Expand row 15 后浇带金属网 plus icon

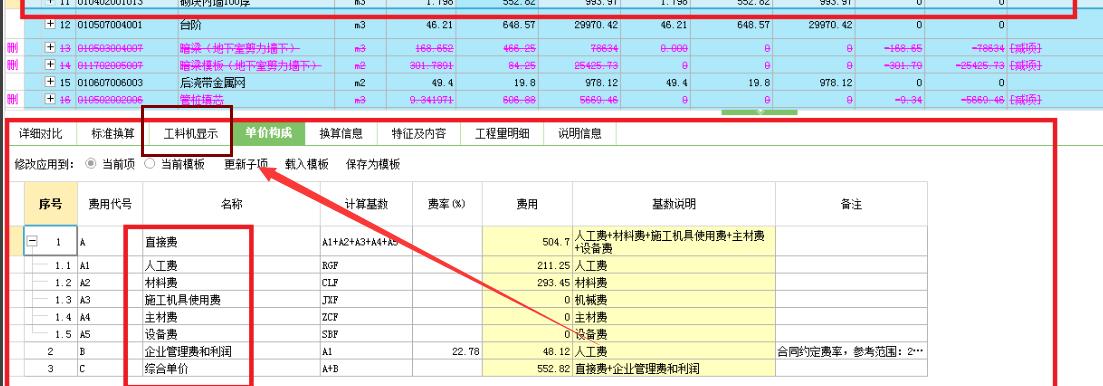pyautogui.click(x=49, y=82)
